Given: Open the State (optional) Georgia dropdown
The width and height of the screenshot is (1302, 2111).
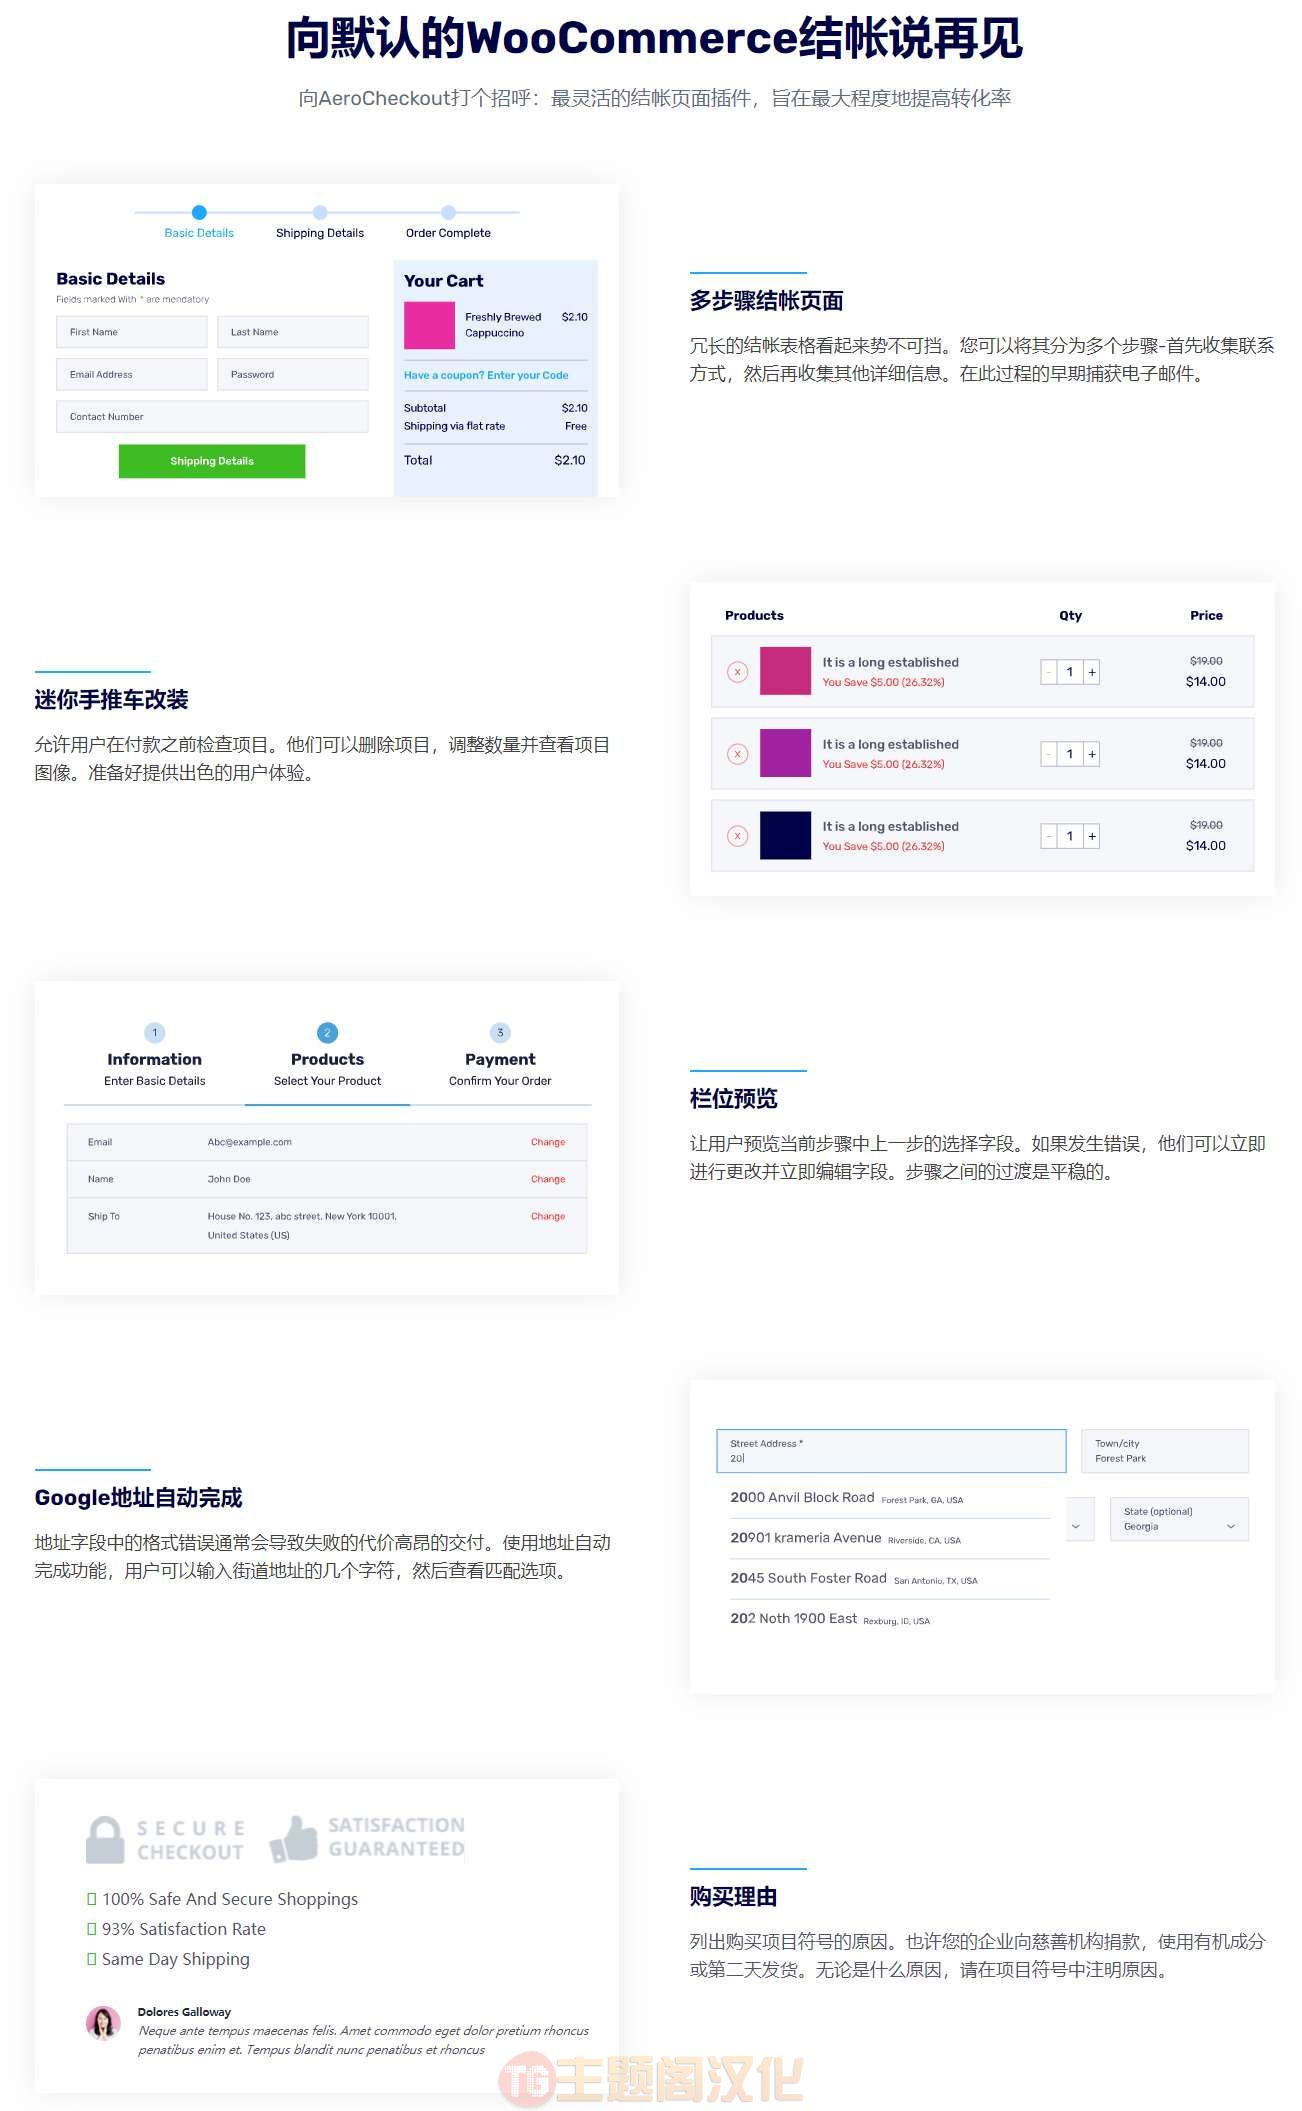Looking at the screenshot, I should pos(1179,1519).
